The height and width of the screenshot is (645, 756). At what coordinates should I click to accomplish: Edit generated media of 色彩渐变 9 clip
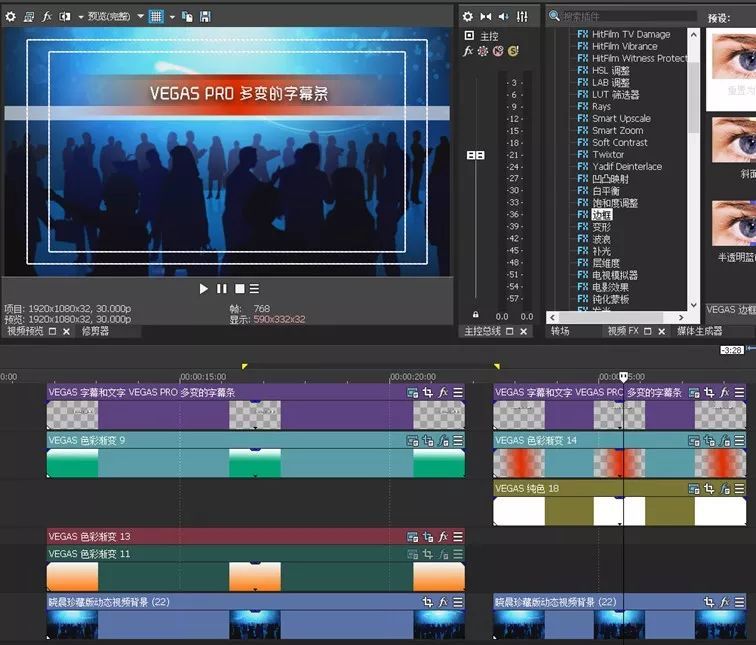(412, 441)
